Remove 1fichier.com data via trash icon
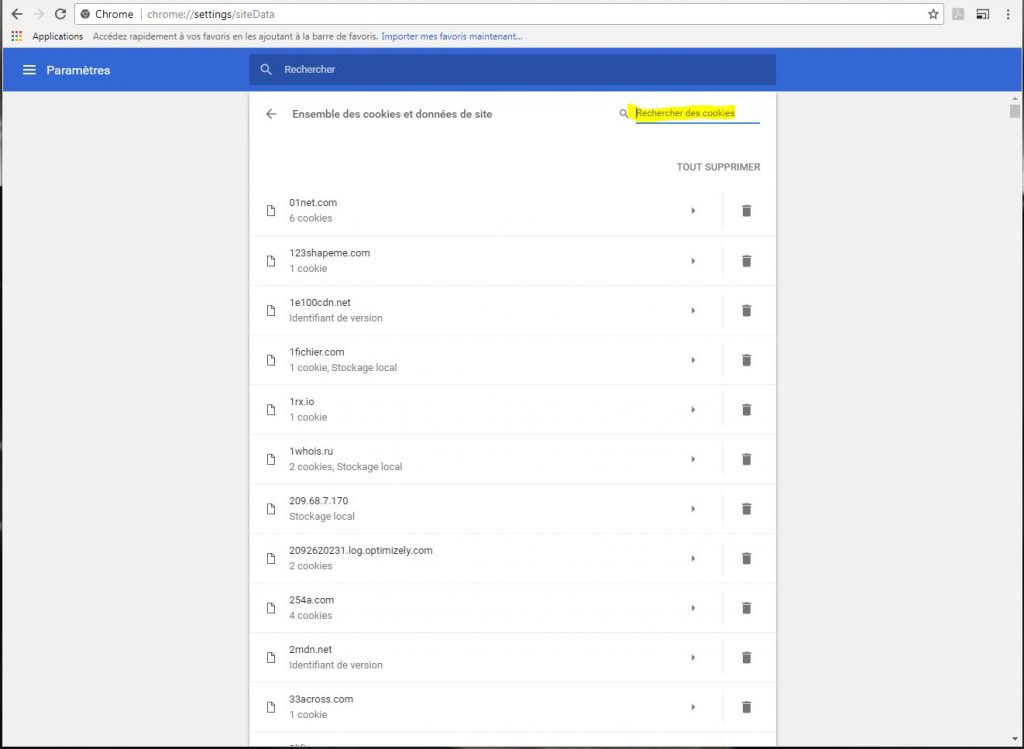The image size is (1024, 749). coord(745,360)
